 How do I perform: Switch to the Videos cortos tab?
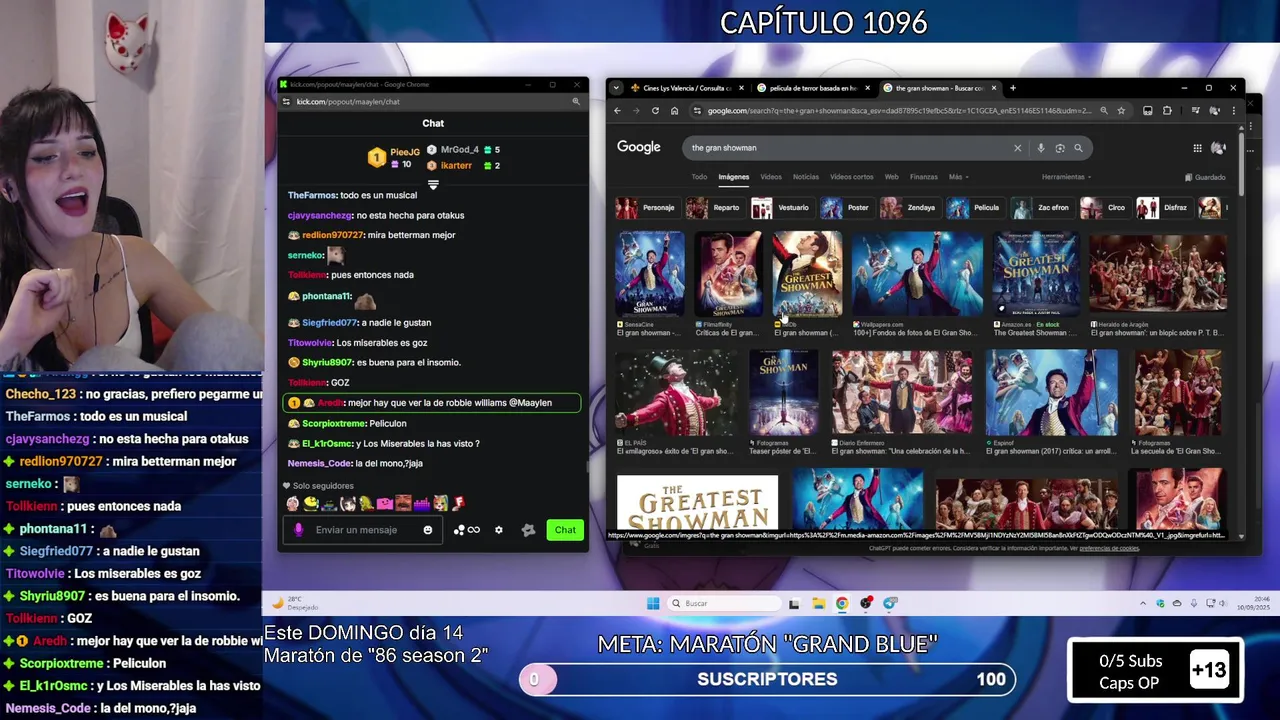point(851,177)
